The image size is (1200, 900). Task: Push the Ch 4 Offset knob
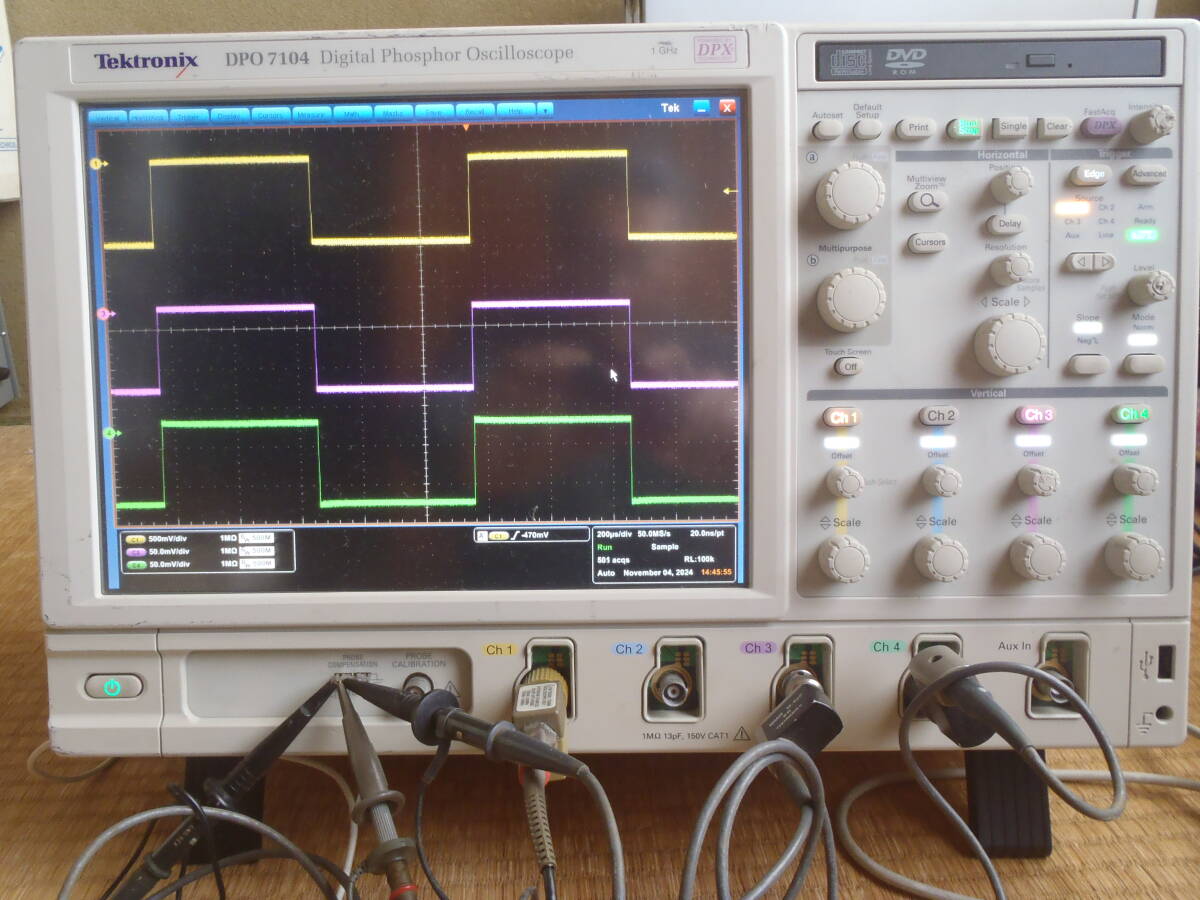tap(1135, 480)
